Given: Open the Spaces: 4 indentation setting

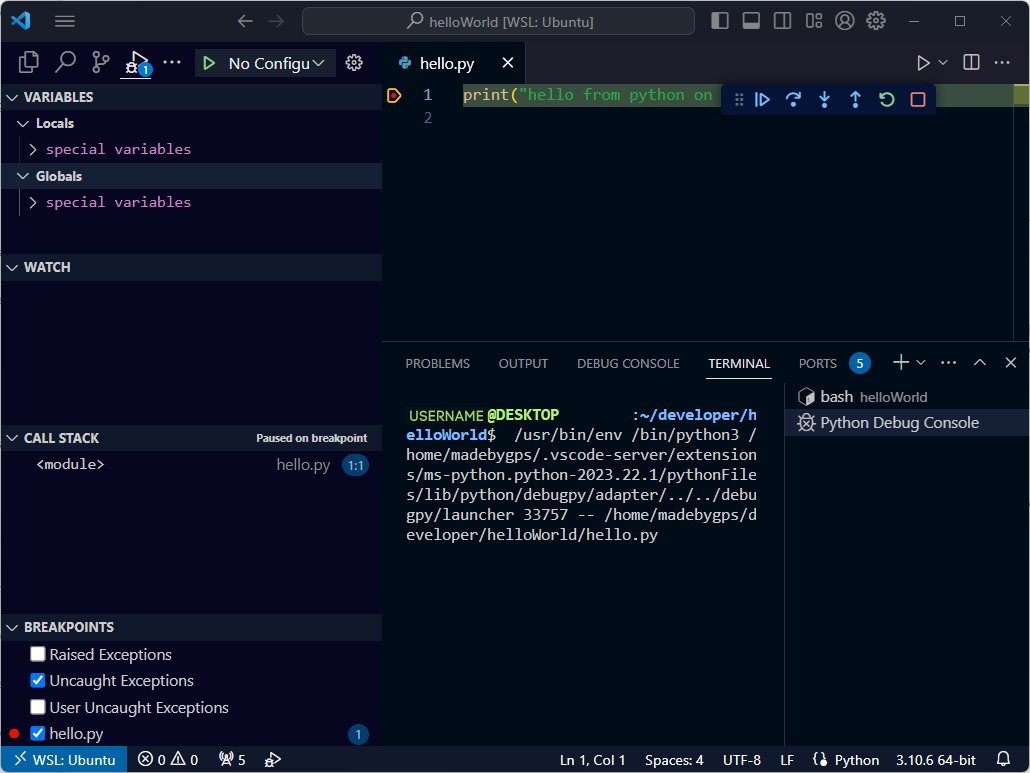Looking at the screenshot, I should [674, 759].
